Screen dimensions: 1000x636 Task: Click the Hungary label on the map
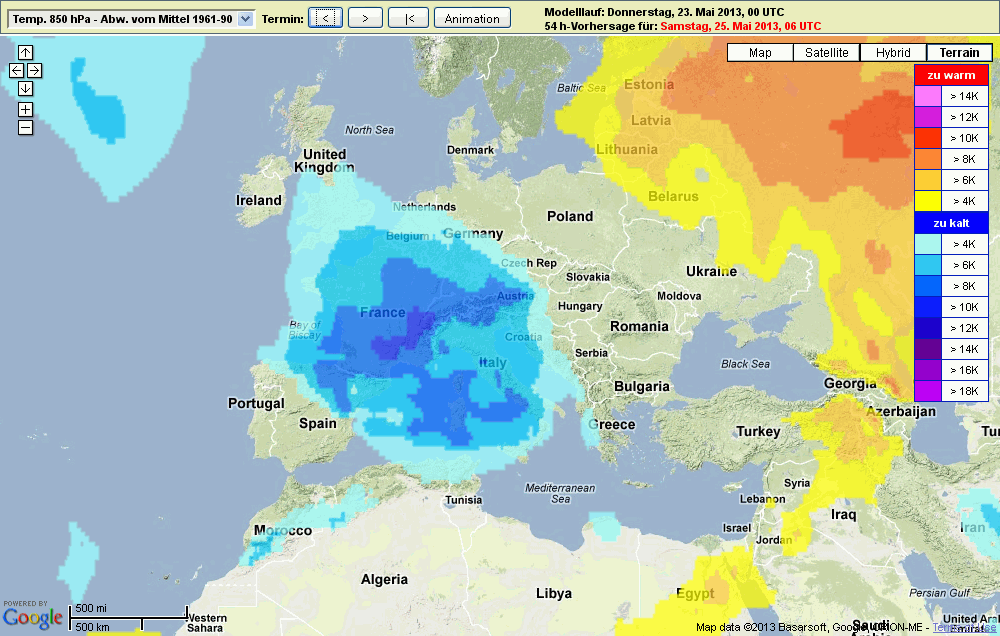580,306
